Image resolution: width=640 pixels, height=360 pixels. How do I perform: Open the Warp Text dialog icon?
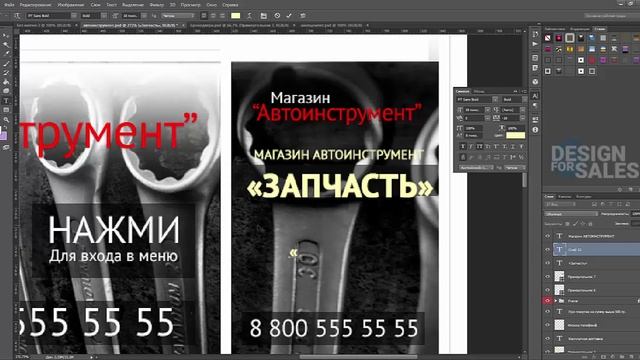pos(249,16)
